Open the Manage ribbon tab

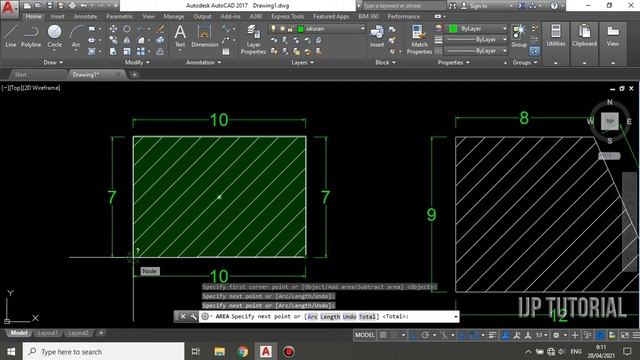tap(173, 16)
